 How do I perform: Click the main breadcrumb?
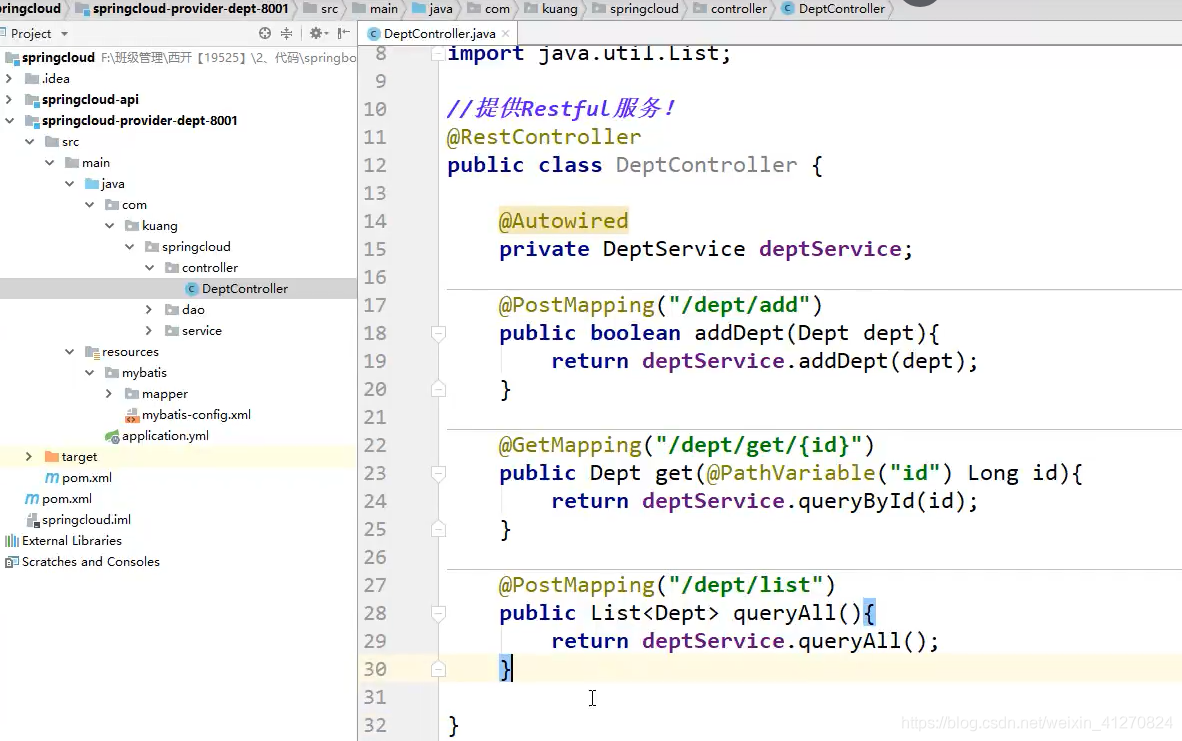coord(375,9)
